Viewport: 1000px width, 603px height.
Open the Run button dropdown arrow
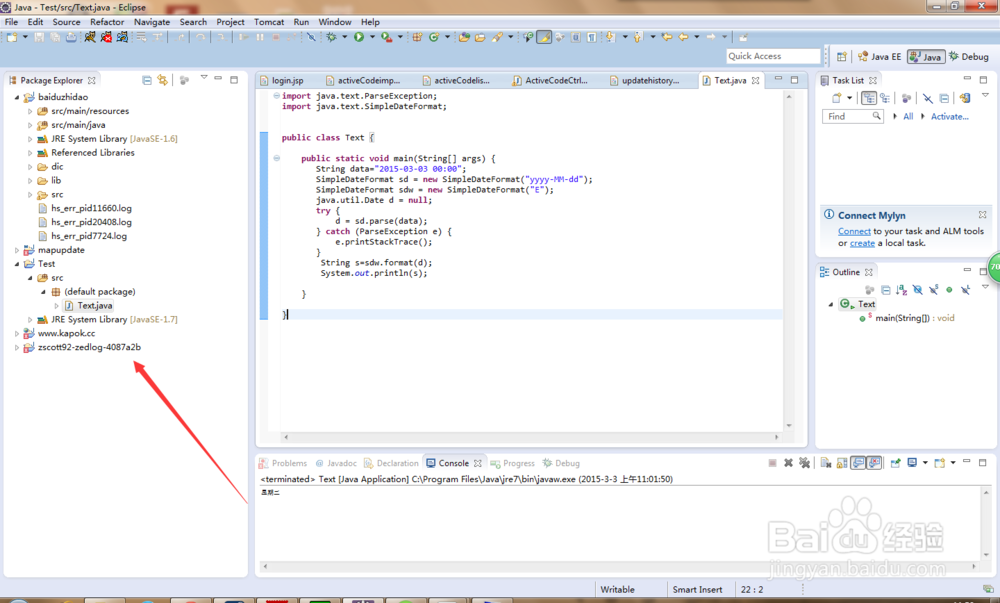(372, 37)
